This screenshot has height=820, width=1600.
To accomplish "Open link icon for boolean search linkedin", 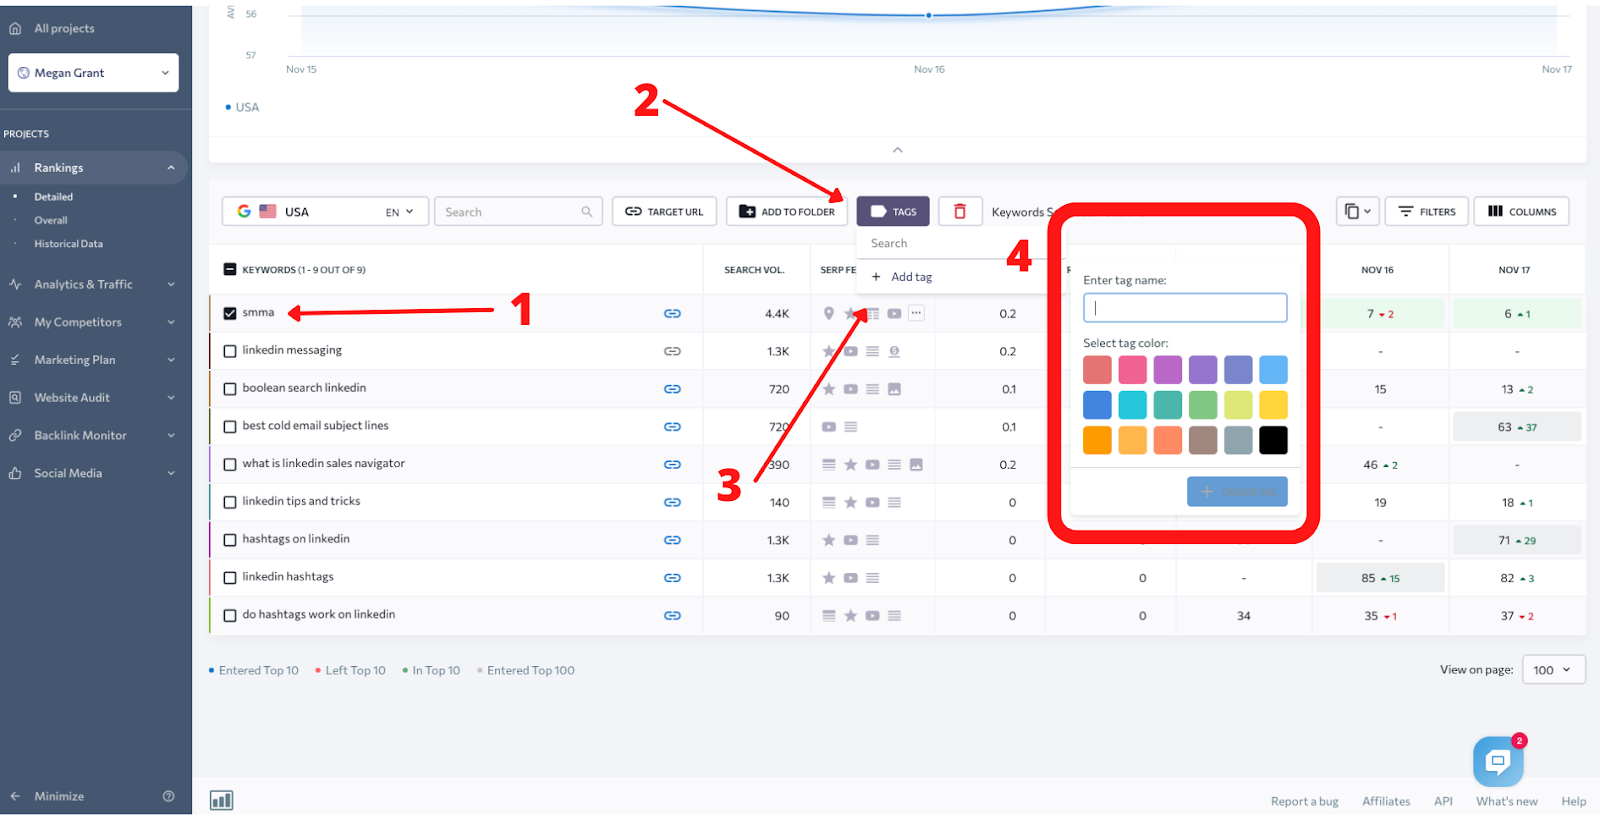I will 672,389.
